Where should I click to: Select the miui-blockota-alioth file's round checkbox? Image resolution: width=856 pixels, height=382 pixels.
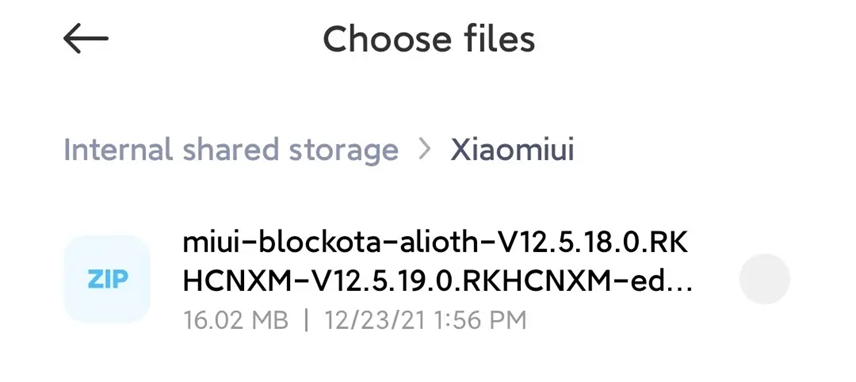[764, 279]
